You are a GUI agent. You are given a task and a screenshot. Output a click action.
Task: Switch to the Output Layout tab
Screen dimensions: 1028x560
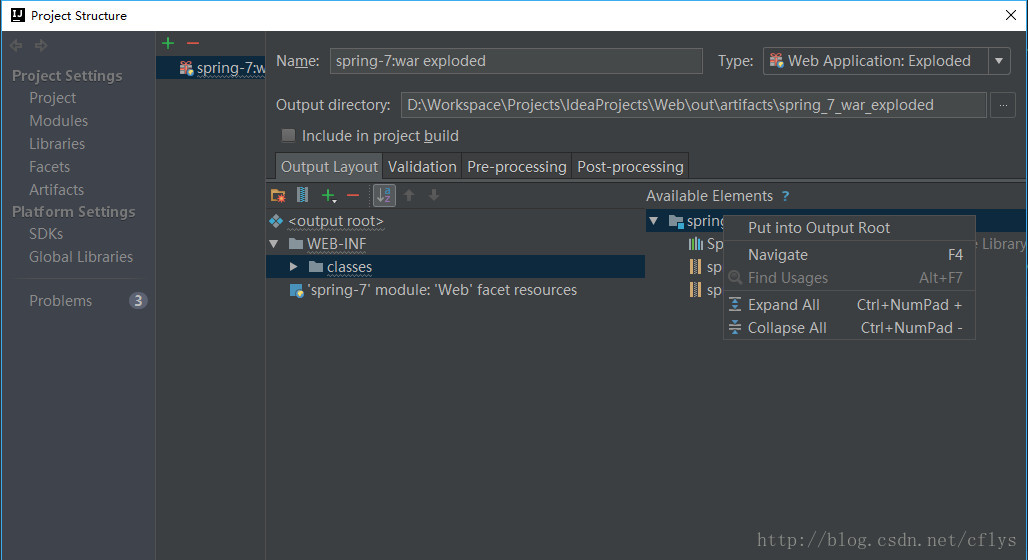[x=329, y=167]
